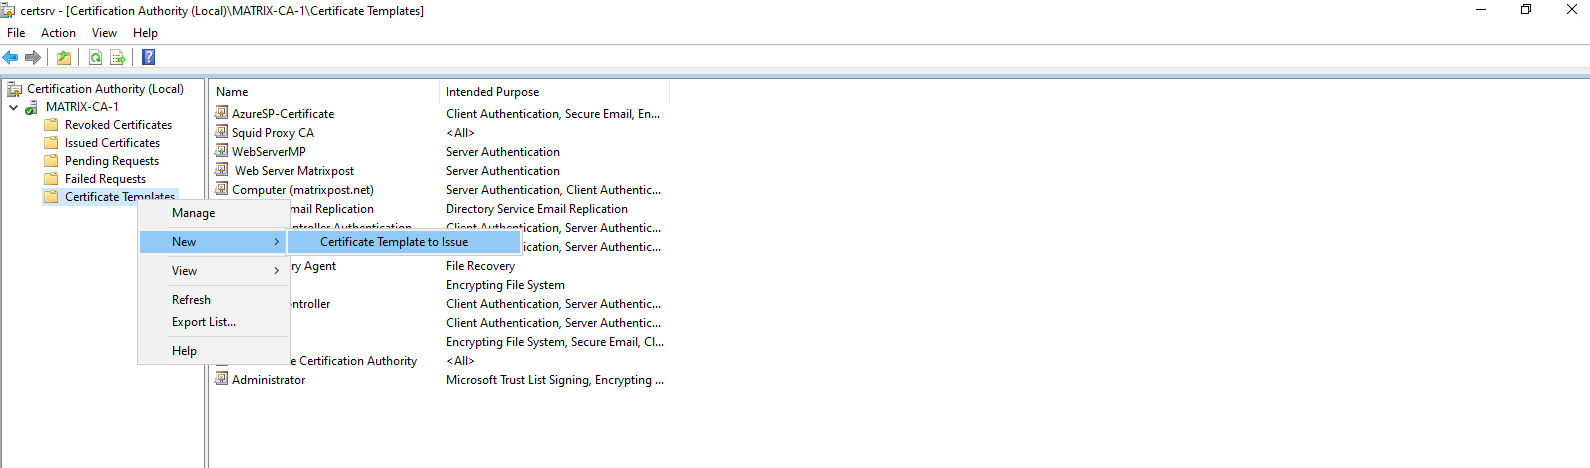Select the Web Server Matrixpost row name
Screen dimensions: 1590x468
[x=294, y=171]
